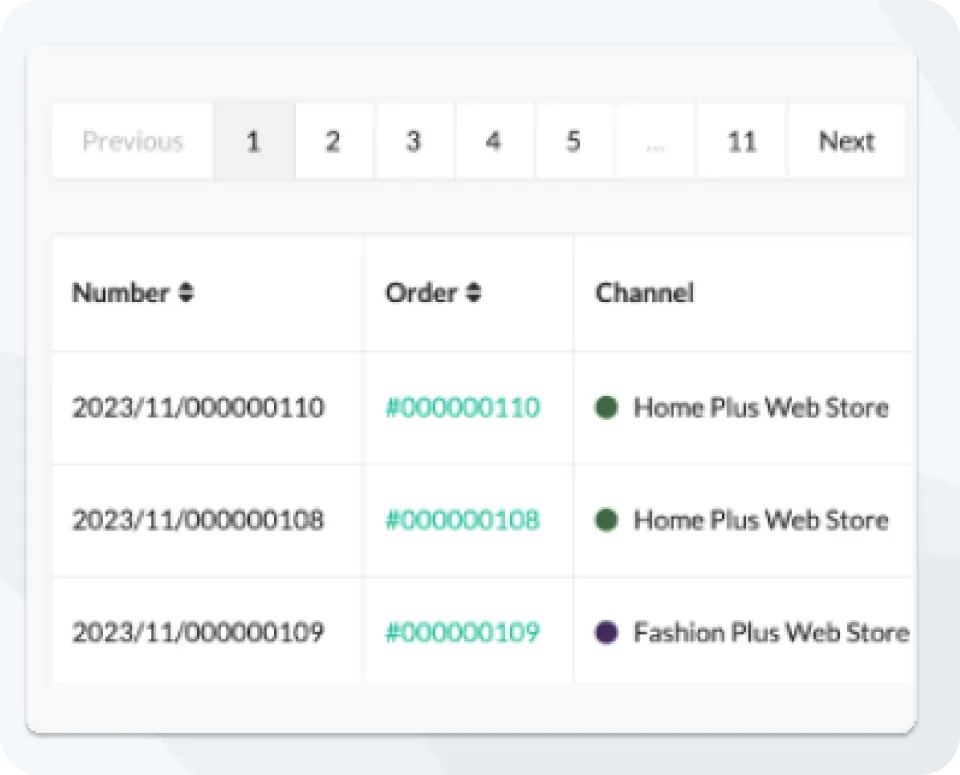The height and width of the screenshot is (775, 960).
Task: Click green dot for order 110 channel
Action: tap(606, 408)
